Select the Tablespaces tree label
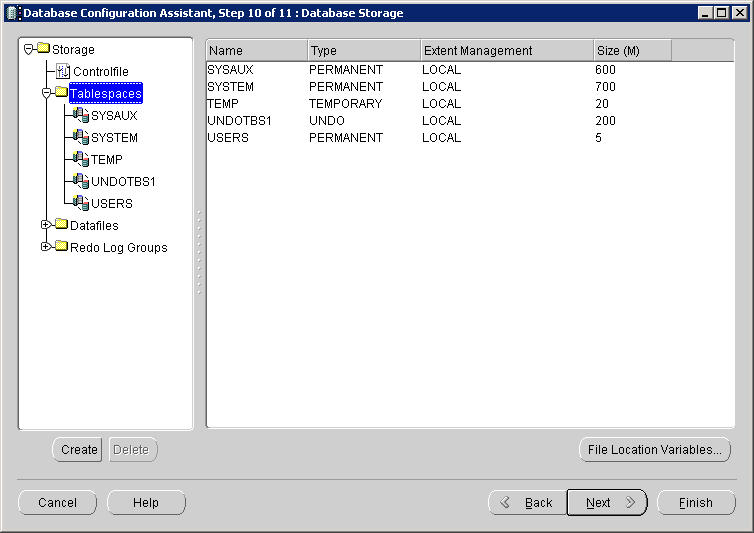This screenshot has width=754, height=533. 106,93
